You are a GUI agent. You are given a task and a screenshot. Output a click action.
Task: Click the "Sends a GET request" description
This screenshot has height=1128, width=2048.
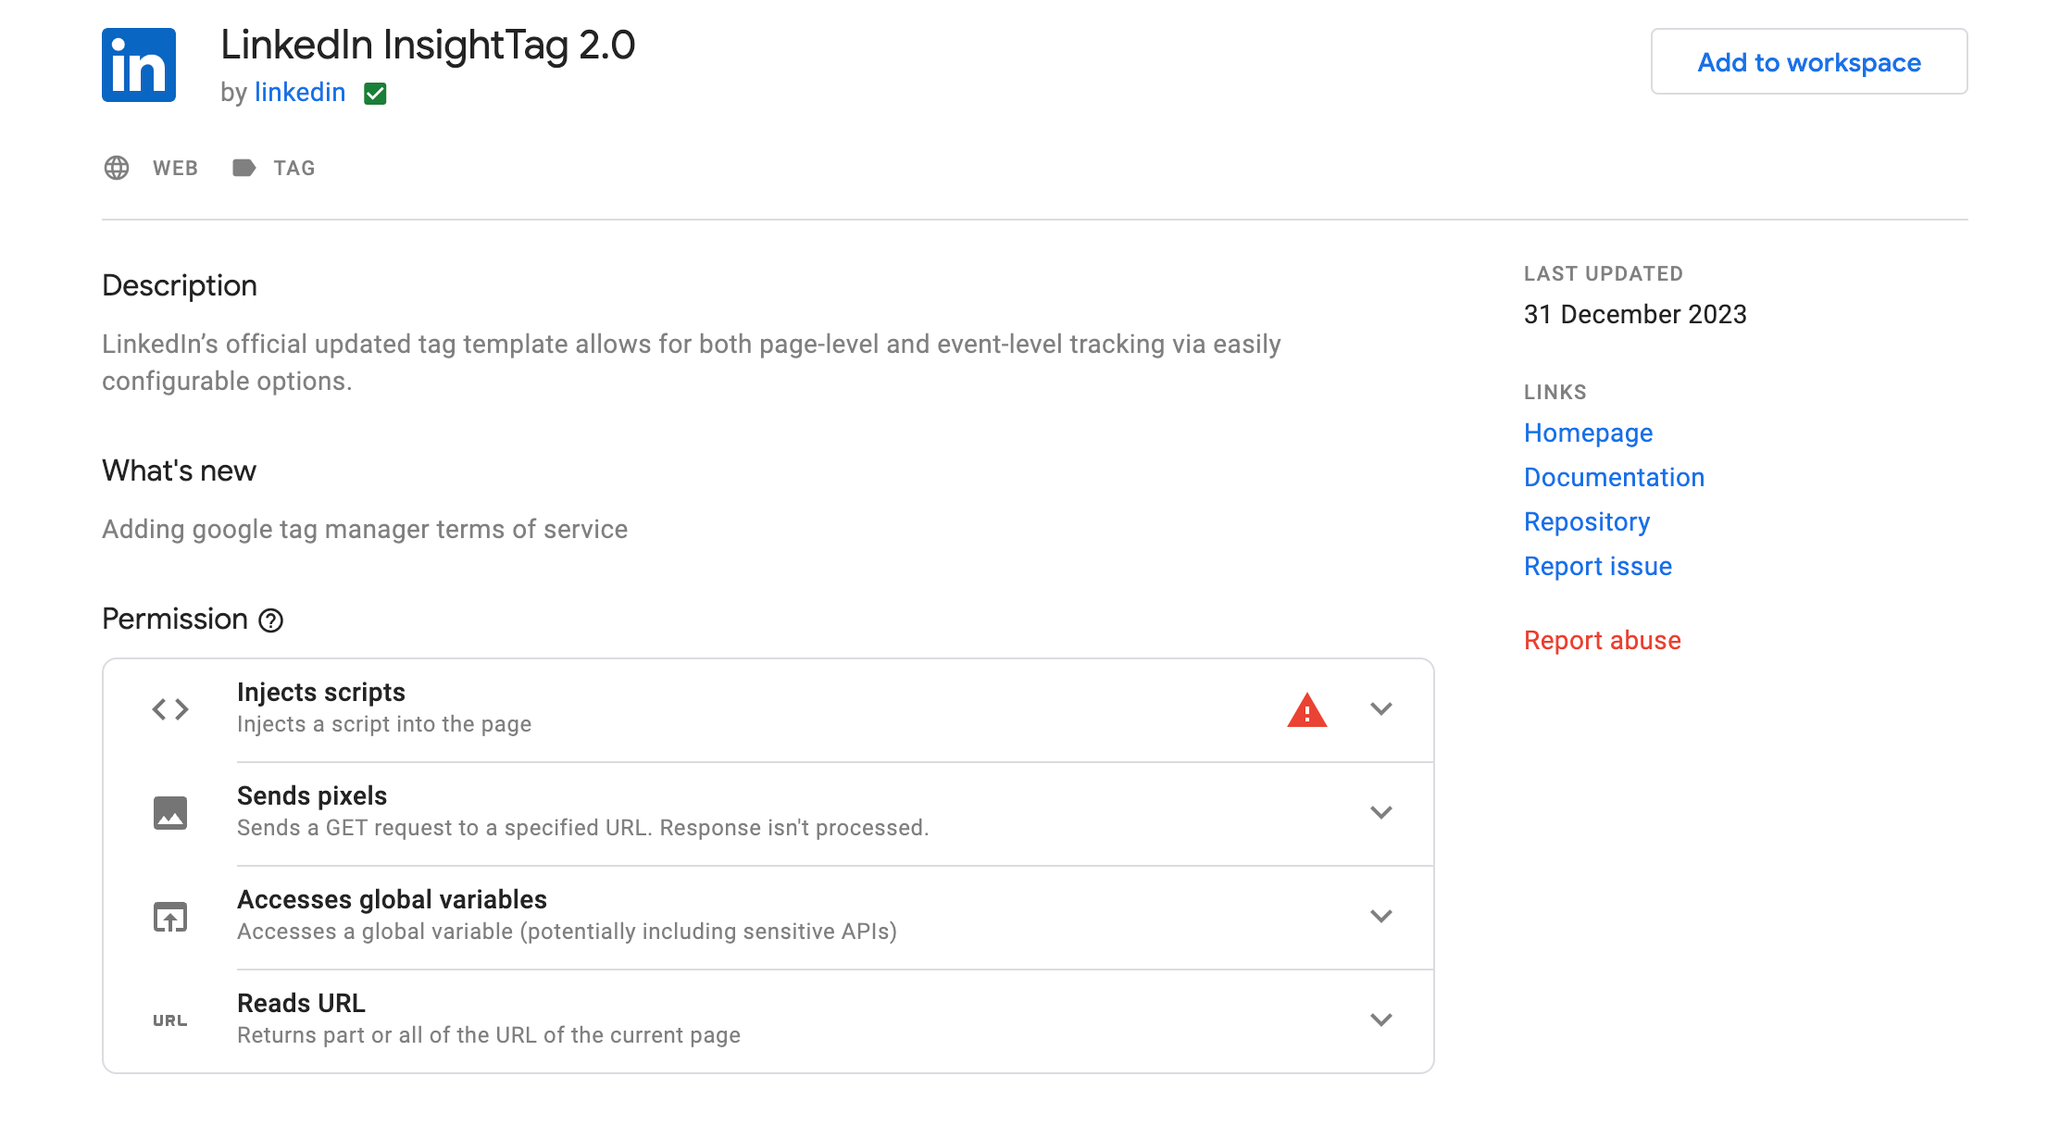point(583,828)
